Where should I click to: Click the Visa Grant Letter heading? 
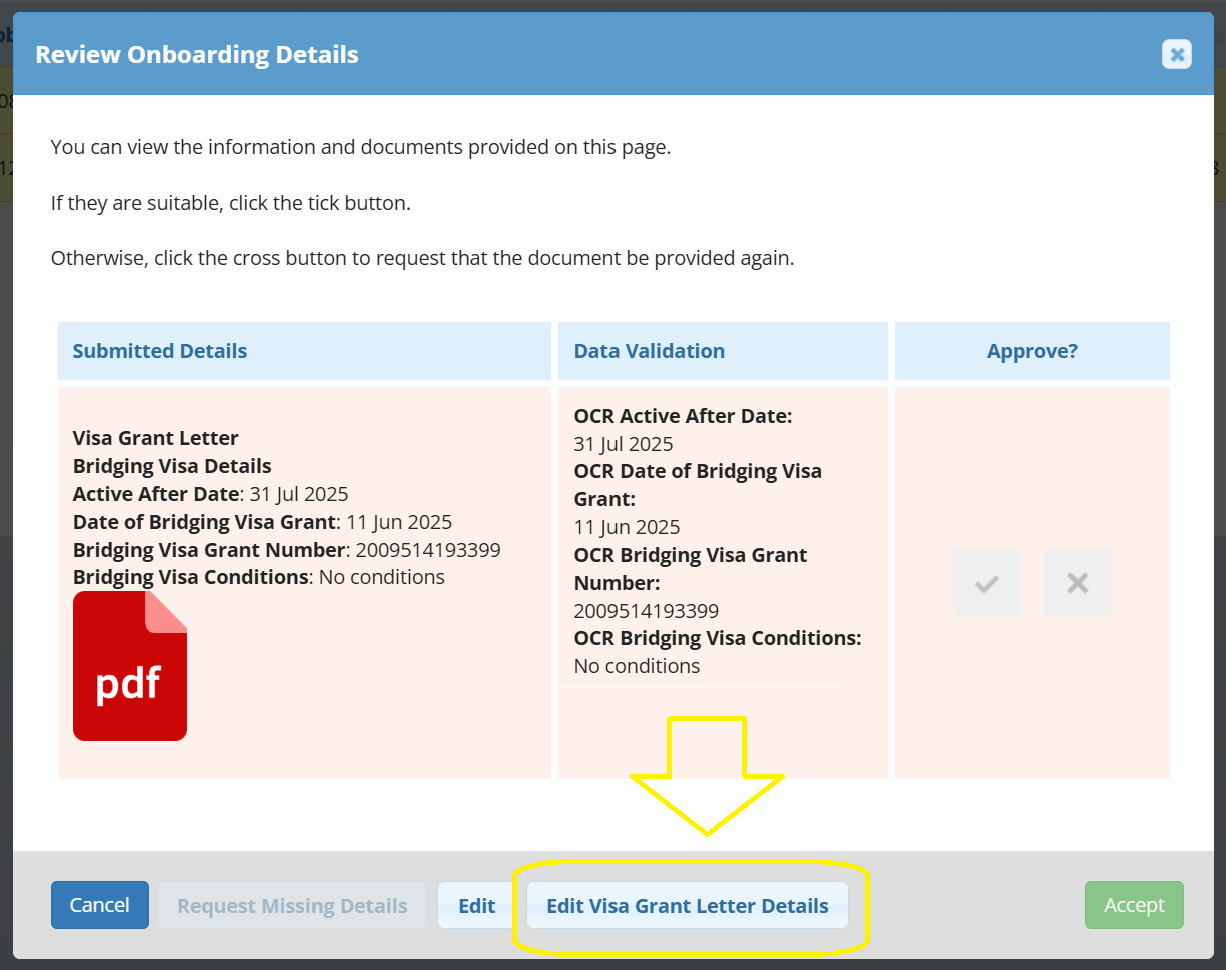(156, 438)
